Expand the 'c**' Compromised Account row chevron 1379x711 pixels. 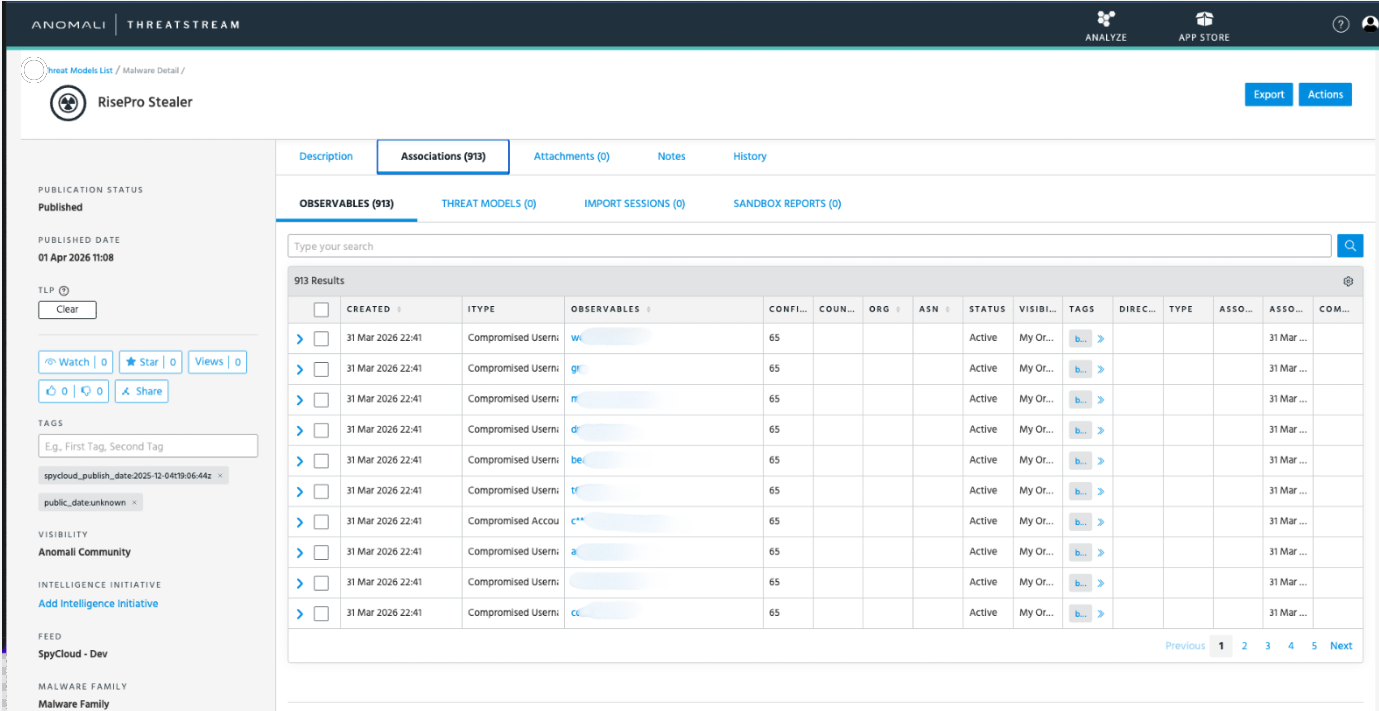click(x=299, y=522)
